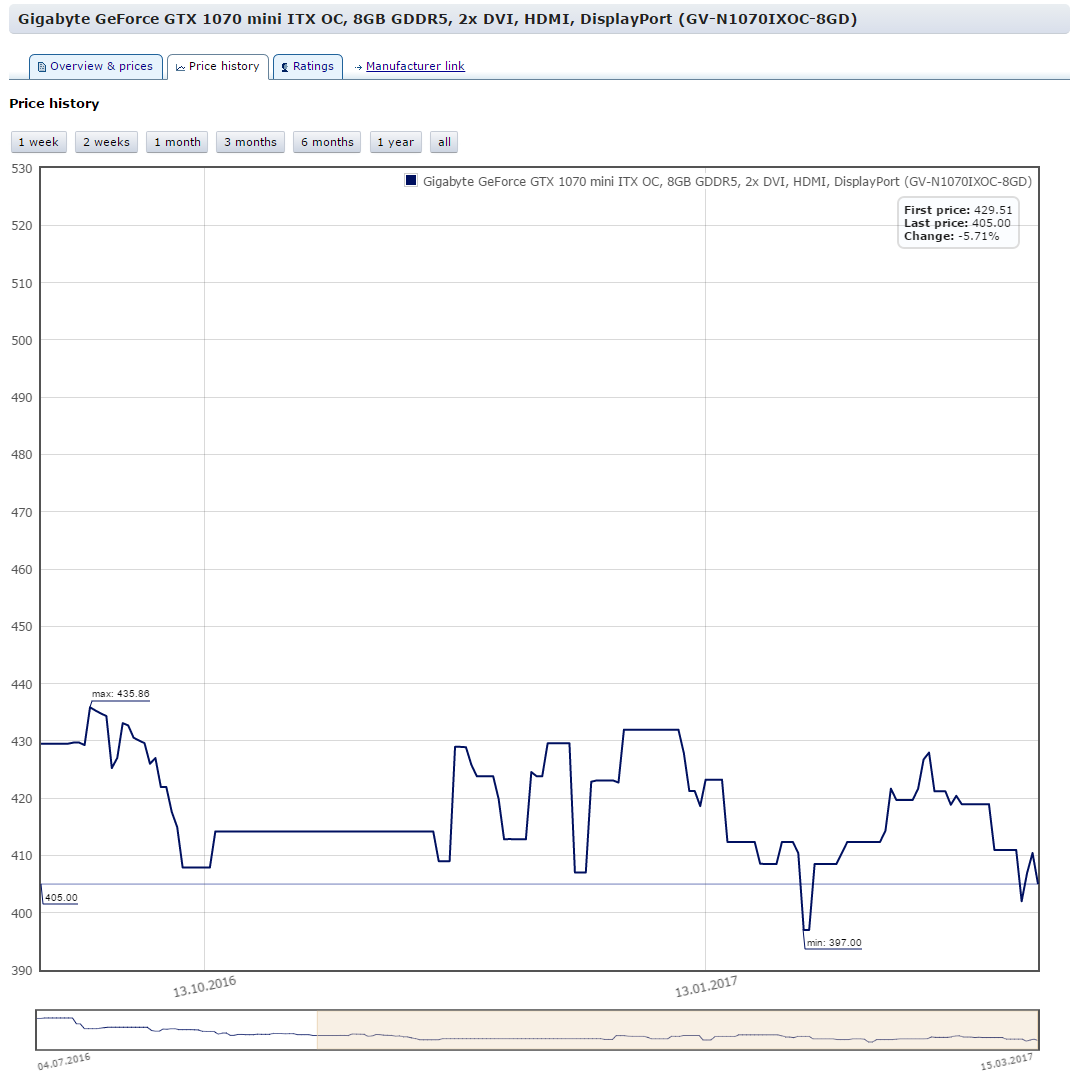Open the Ratings tab
1073x1085 pixels.
click(x=308, y=66)
